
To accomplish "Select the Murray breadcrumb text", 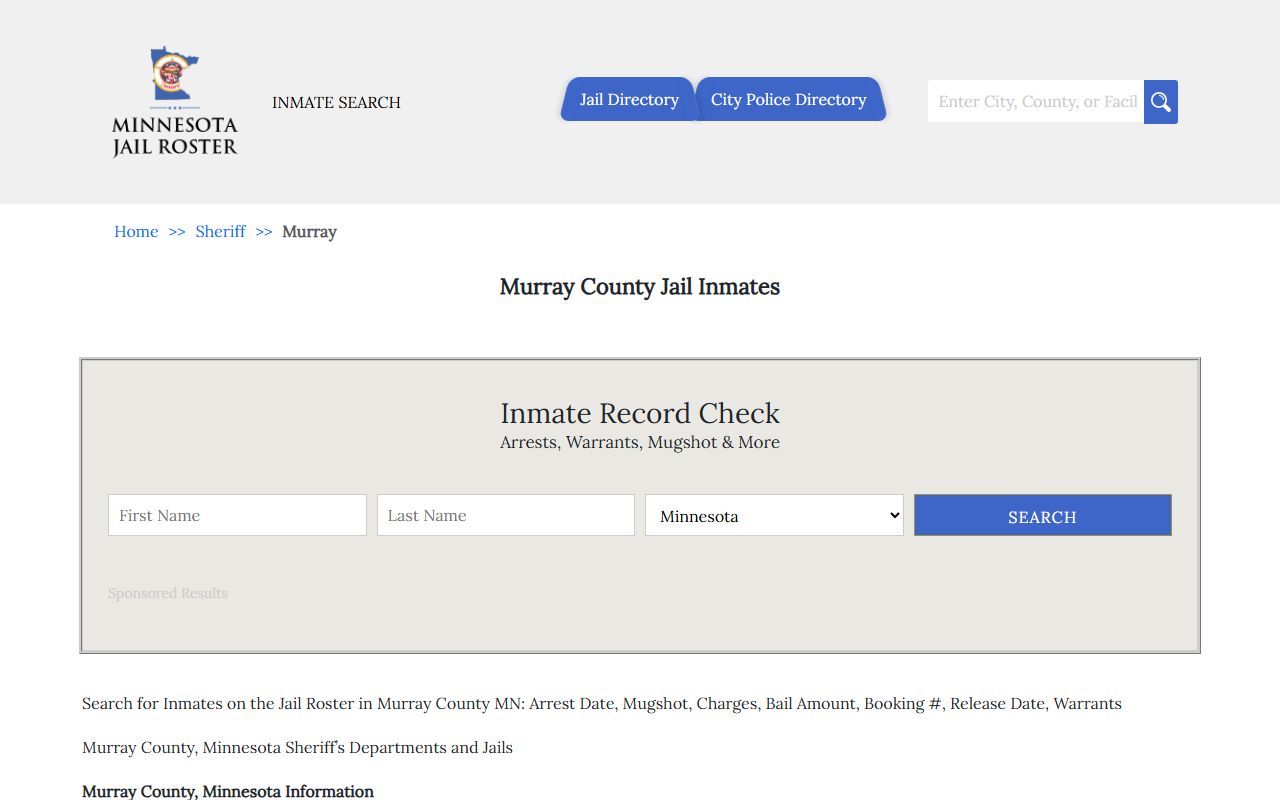I will (309, 232).
